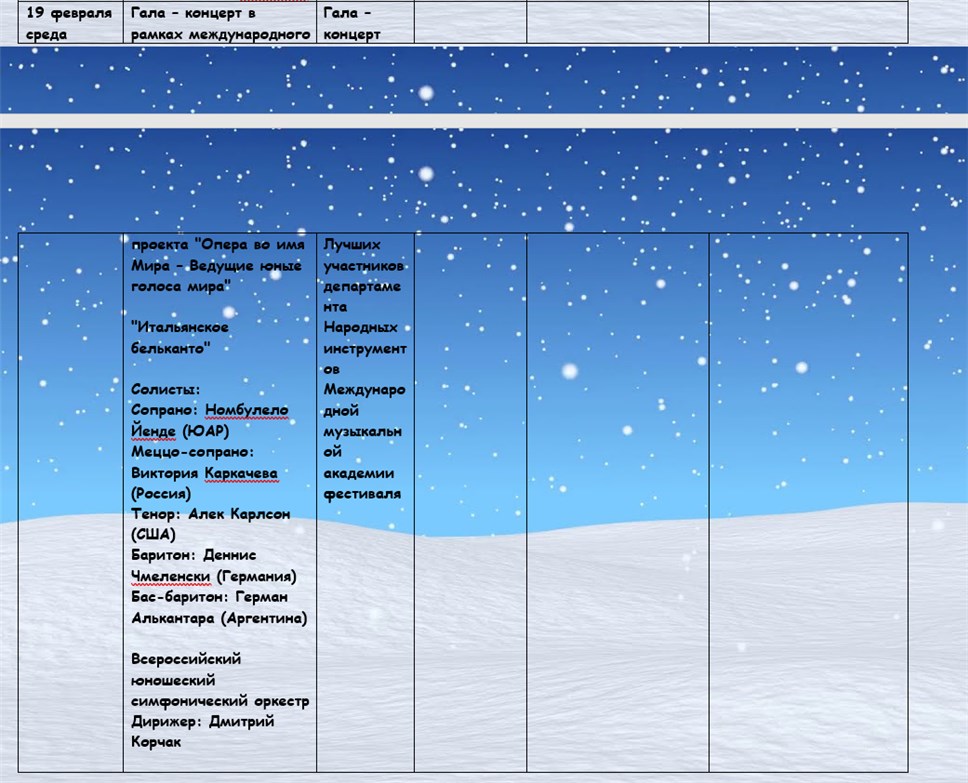Image resolution: width=968 pixels, height=783 pixels.
Task: Click 'Йенде (ЮАР)' line
Action: 180,431
